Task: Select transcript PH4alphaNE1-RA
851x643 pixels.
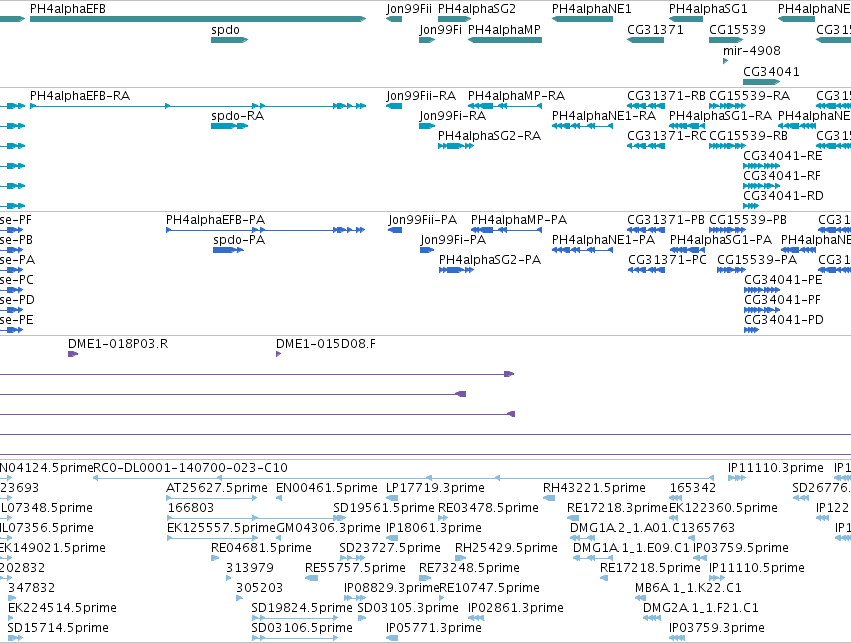Action: point(582,126)
